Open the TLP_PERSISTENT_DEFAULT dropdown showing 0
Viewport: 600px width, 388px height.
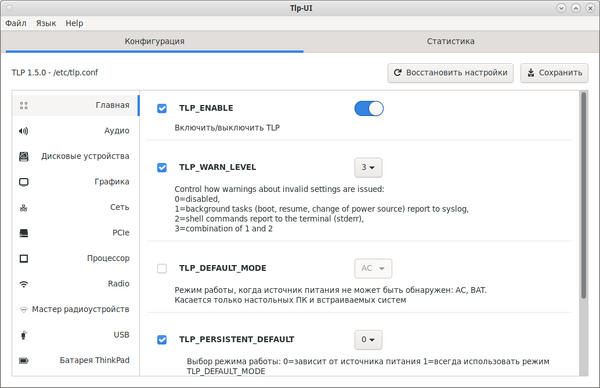coord(368,340)
